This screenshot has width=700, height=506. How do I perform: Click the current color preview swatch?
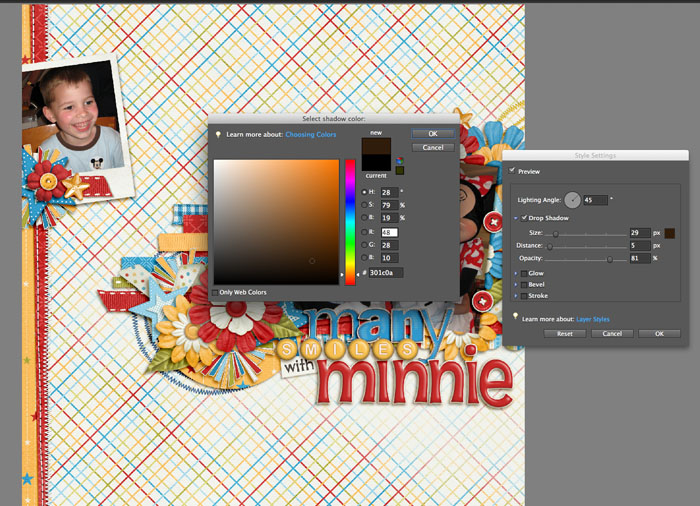376,163
